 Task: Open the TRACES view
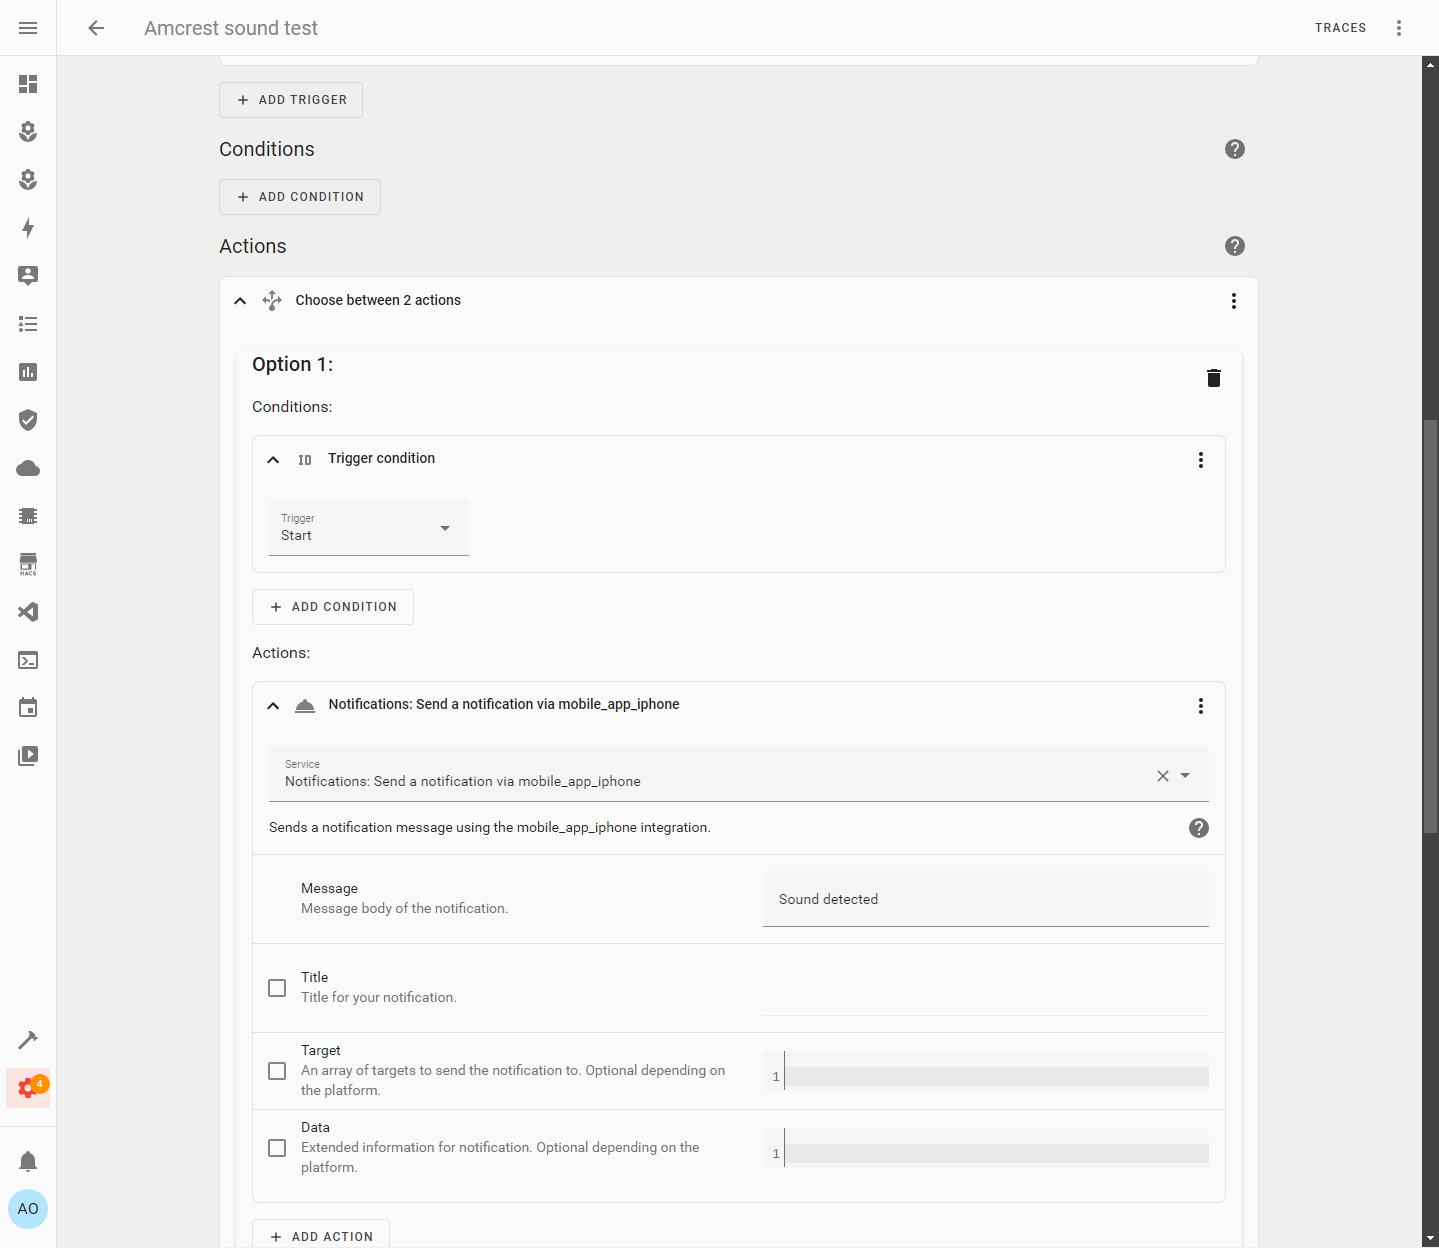coord(1340,27)
